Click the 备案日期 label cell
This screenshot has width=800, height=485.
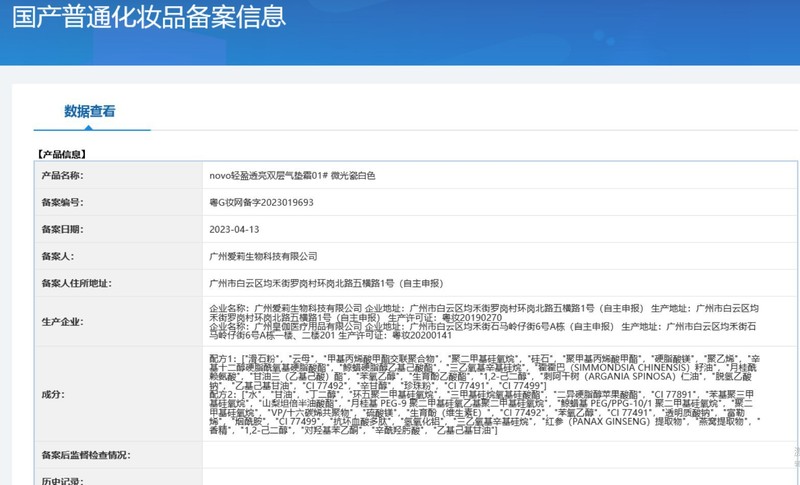pos(118,229)
